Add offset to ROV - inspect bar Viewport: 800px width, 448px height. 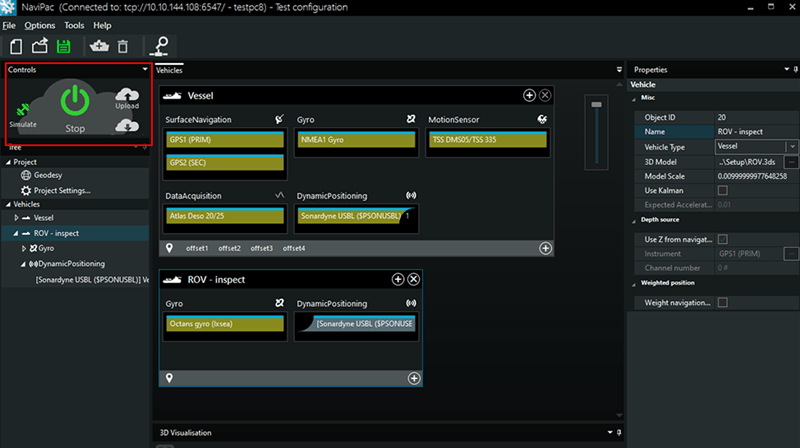point(414,379)
